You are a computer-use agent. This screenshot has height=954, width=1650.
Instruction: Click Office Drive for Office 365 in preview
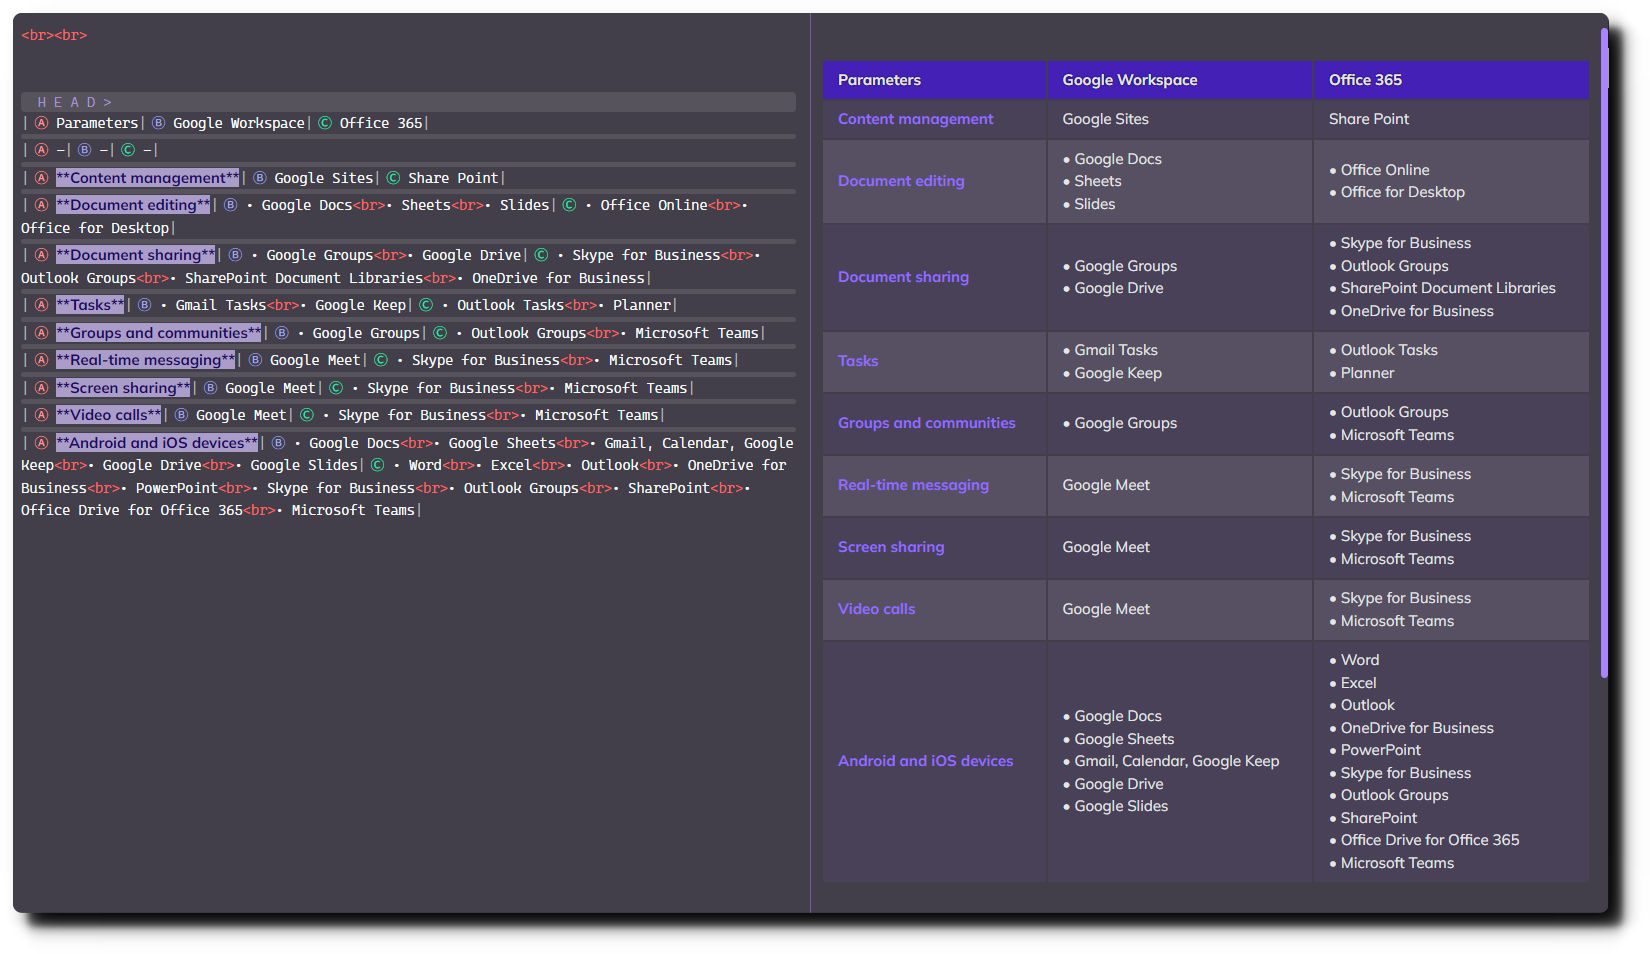tap(1430, 840)
